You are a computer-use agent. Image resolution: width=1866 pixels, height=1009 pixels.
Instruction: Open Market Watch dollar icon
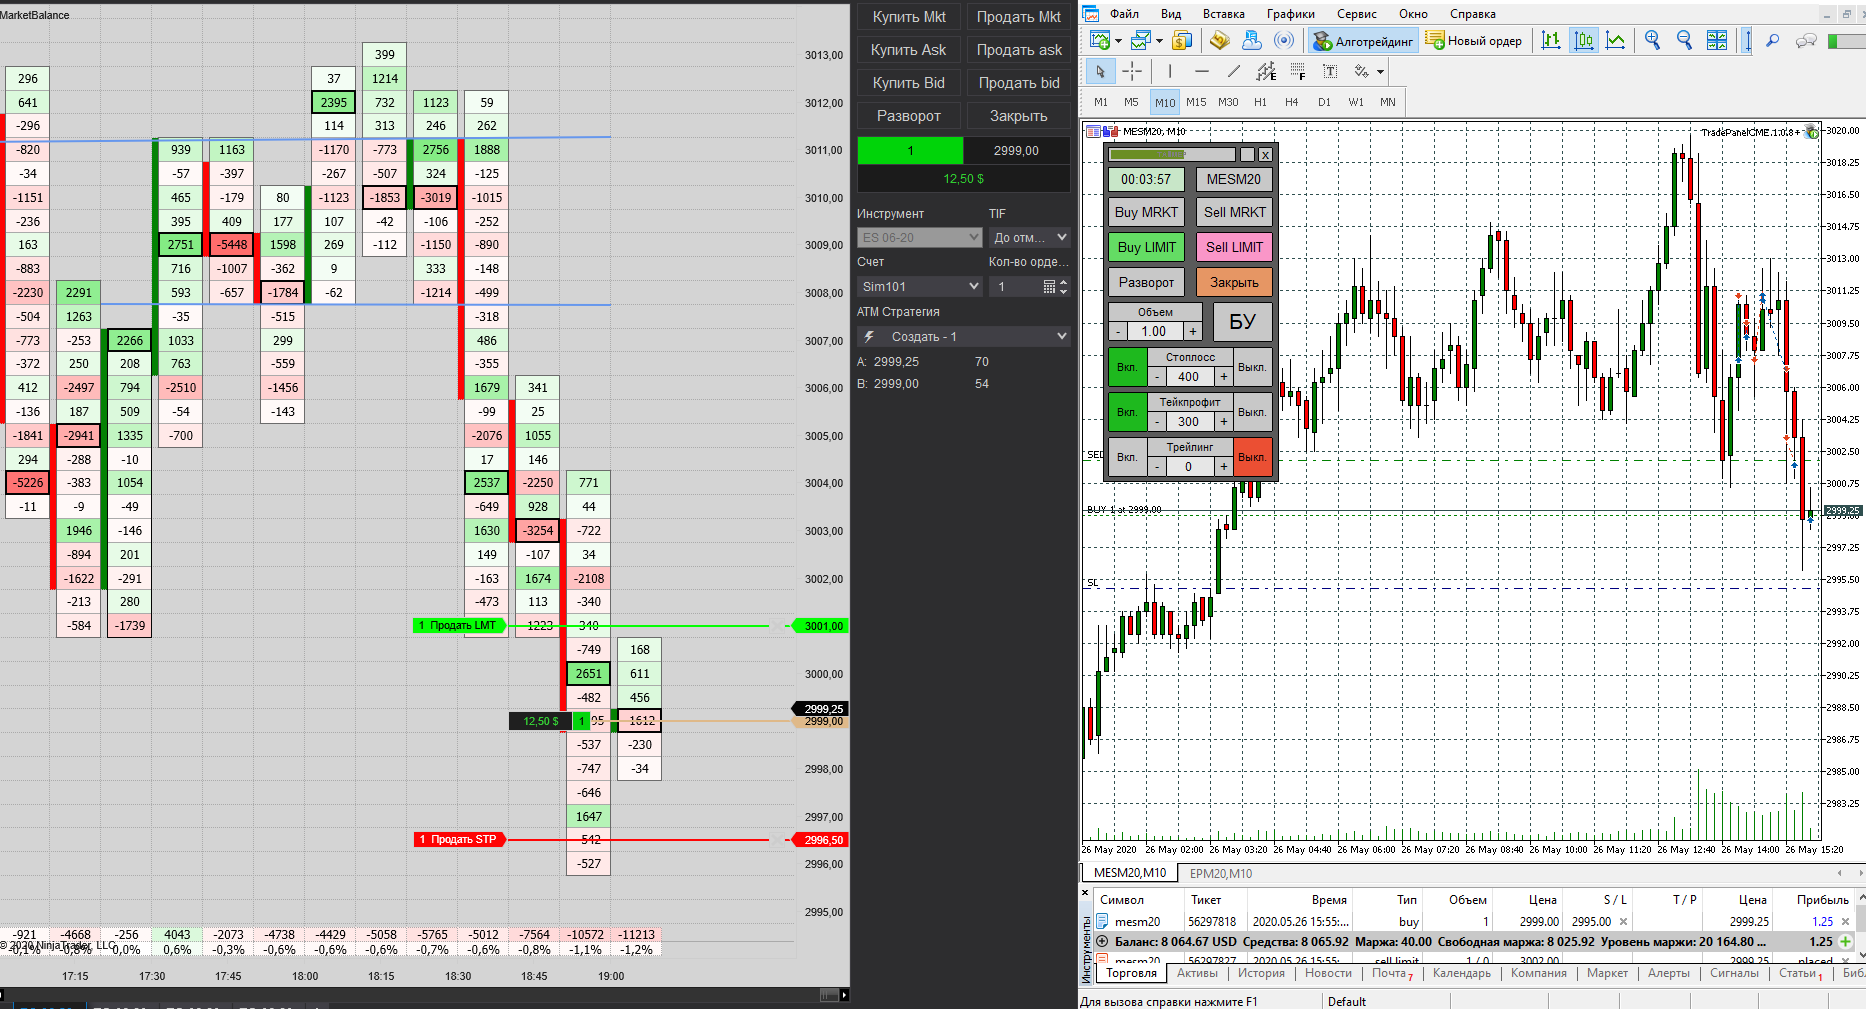[x=1182, y=41]
